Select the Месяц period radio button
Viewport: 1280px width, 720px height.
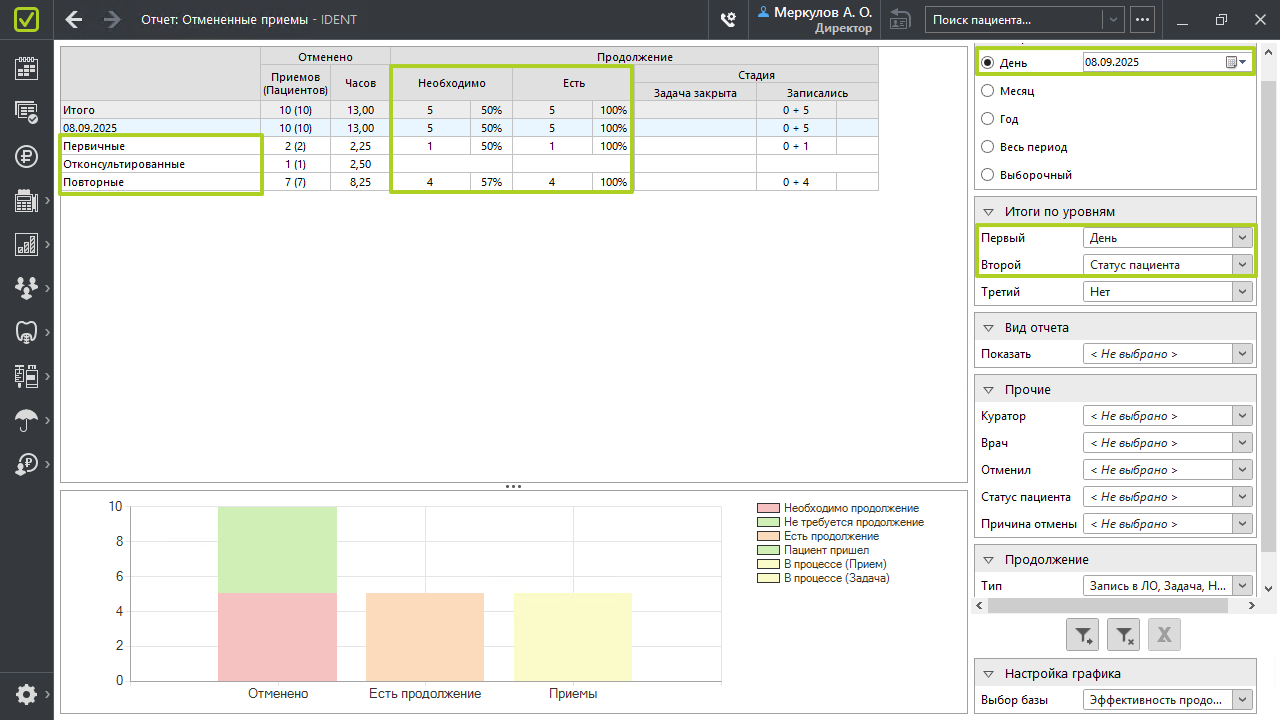click(x=988, y=91)
